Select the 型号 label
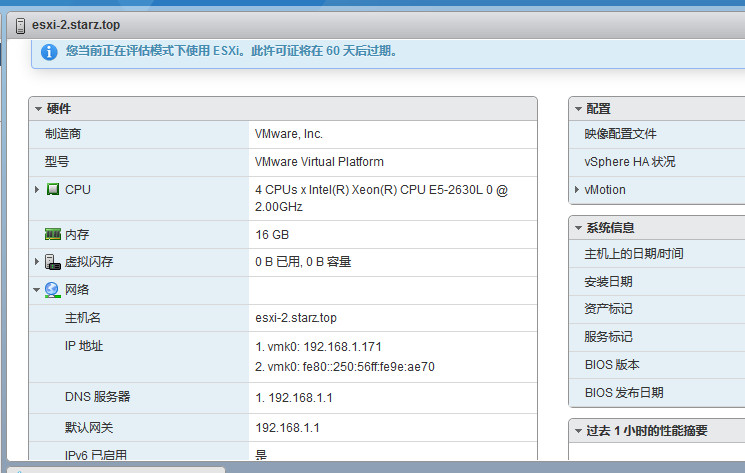The height and width of the screenshot is (473, 745). 57,161
